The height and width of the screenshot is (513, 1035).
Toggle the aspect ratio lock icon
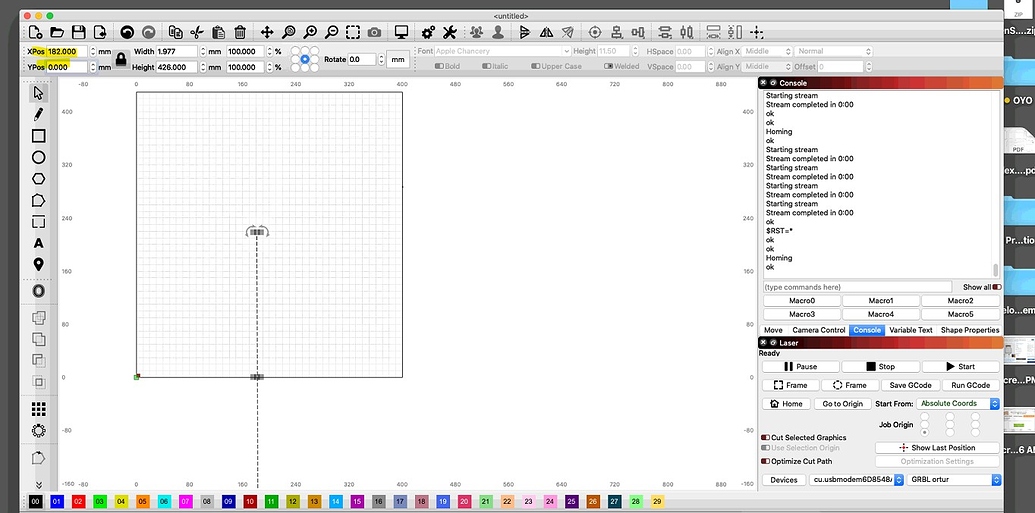coord(121,59)
